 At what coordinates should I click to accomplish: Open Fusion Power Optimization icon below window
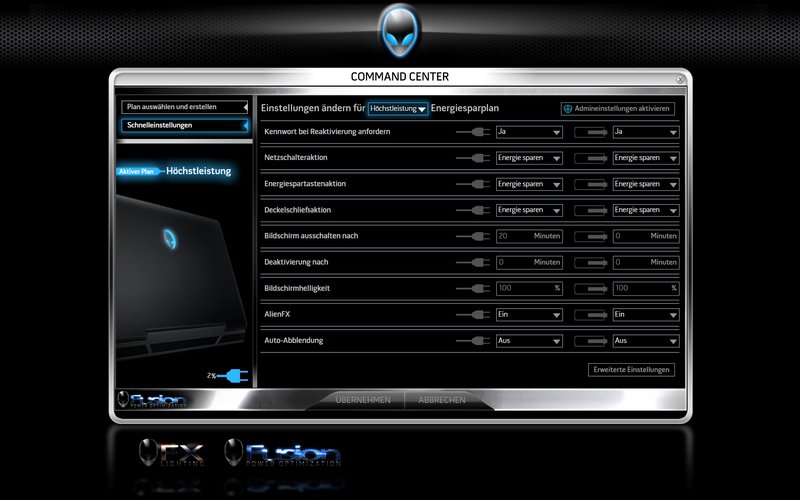(283, 453)
